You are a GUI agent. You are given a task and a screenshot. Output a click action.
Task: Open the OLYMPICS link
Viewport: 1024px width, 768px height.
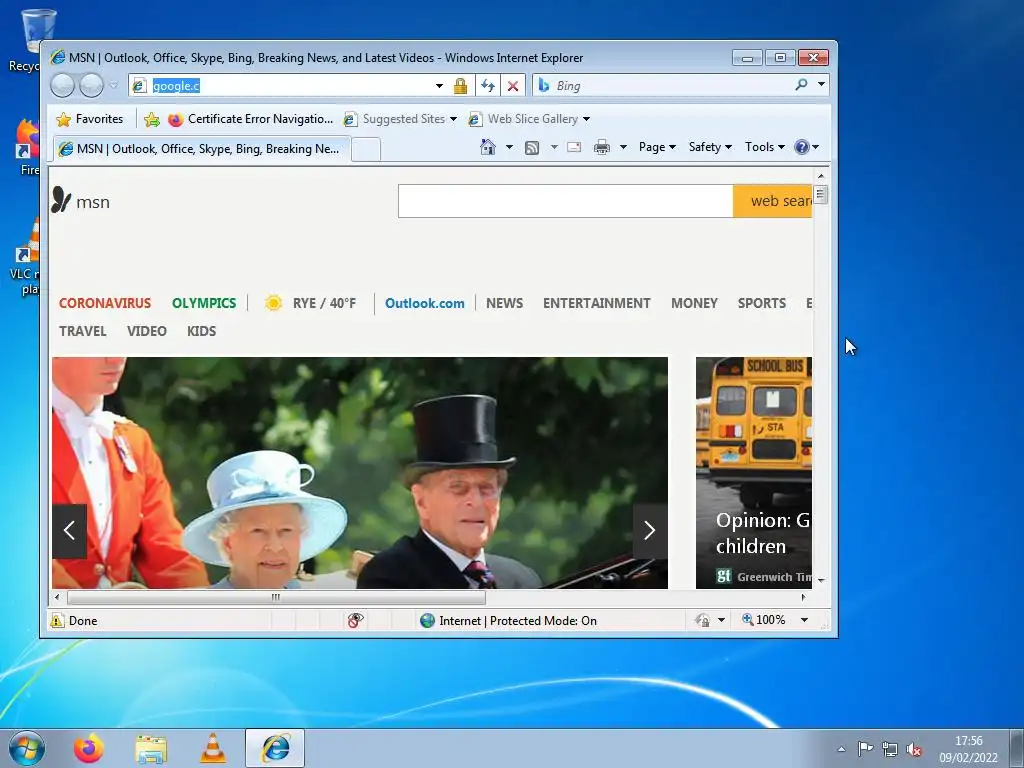204,303
